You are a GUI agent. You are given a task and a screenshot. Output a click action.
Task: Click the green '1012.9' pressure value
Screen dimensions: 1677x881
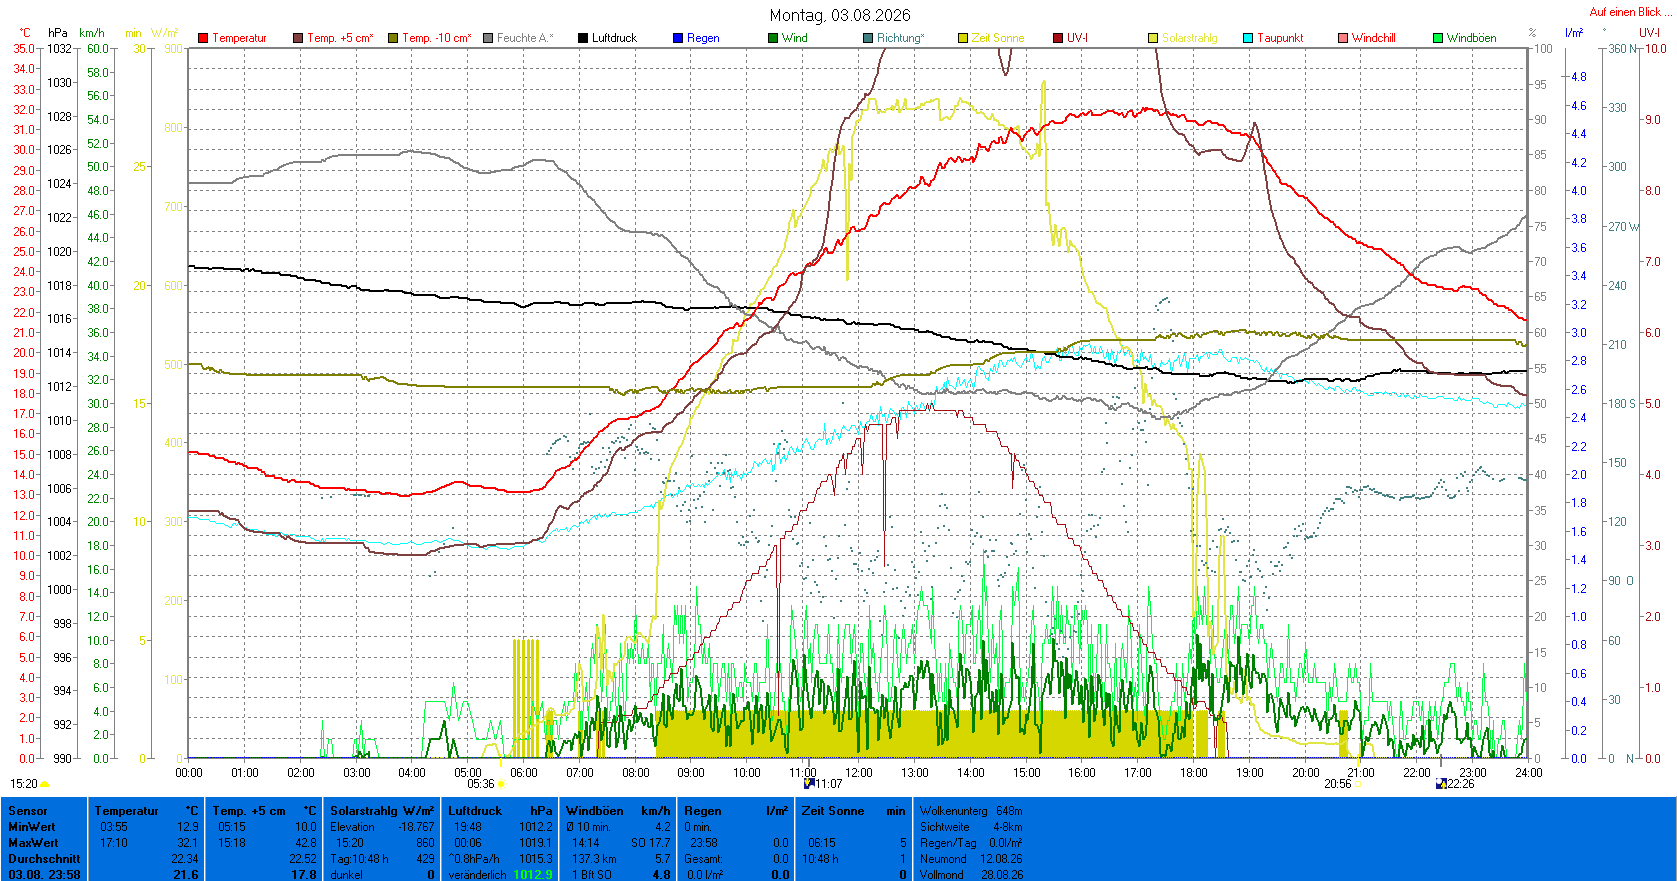[533, 875]
